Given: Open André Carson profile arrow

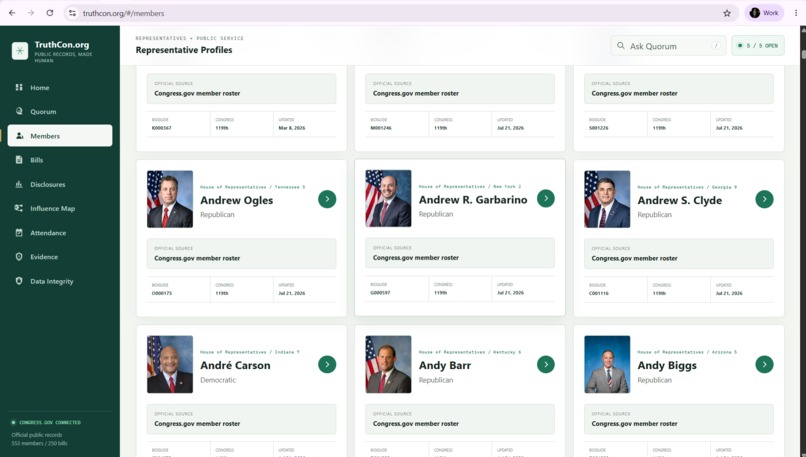Looking at the screenshot, I should coord(327,364).
